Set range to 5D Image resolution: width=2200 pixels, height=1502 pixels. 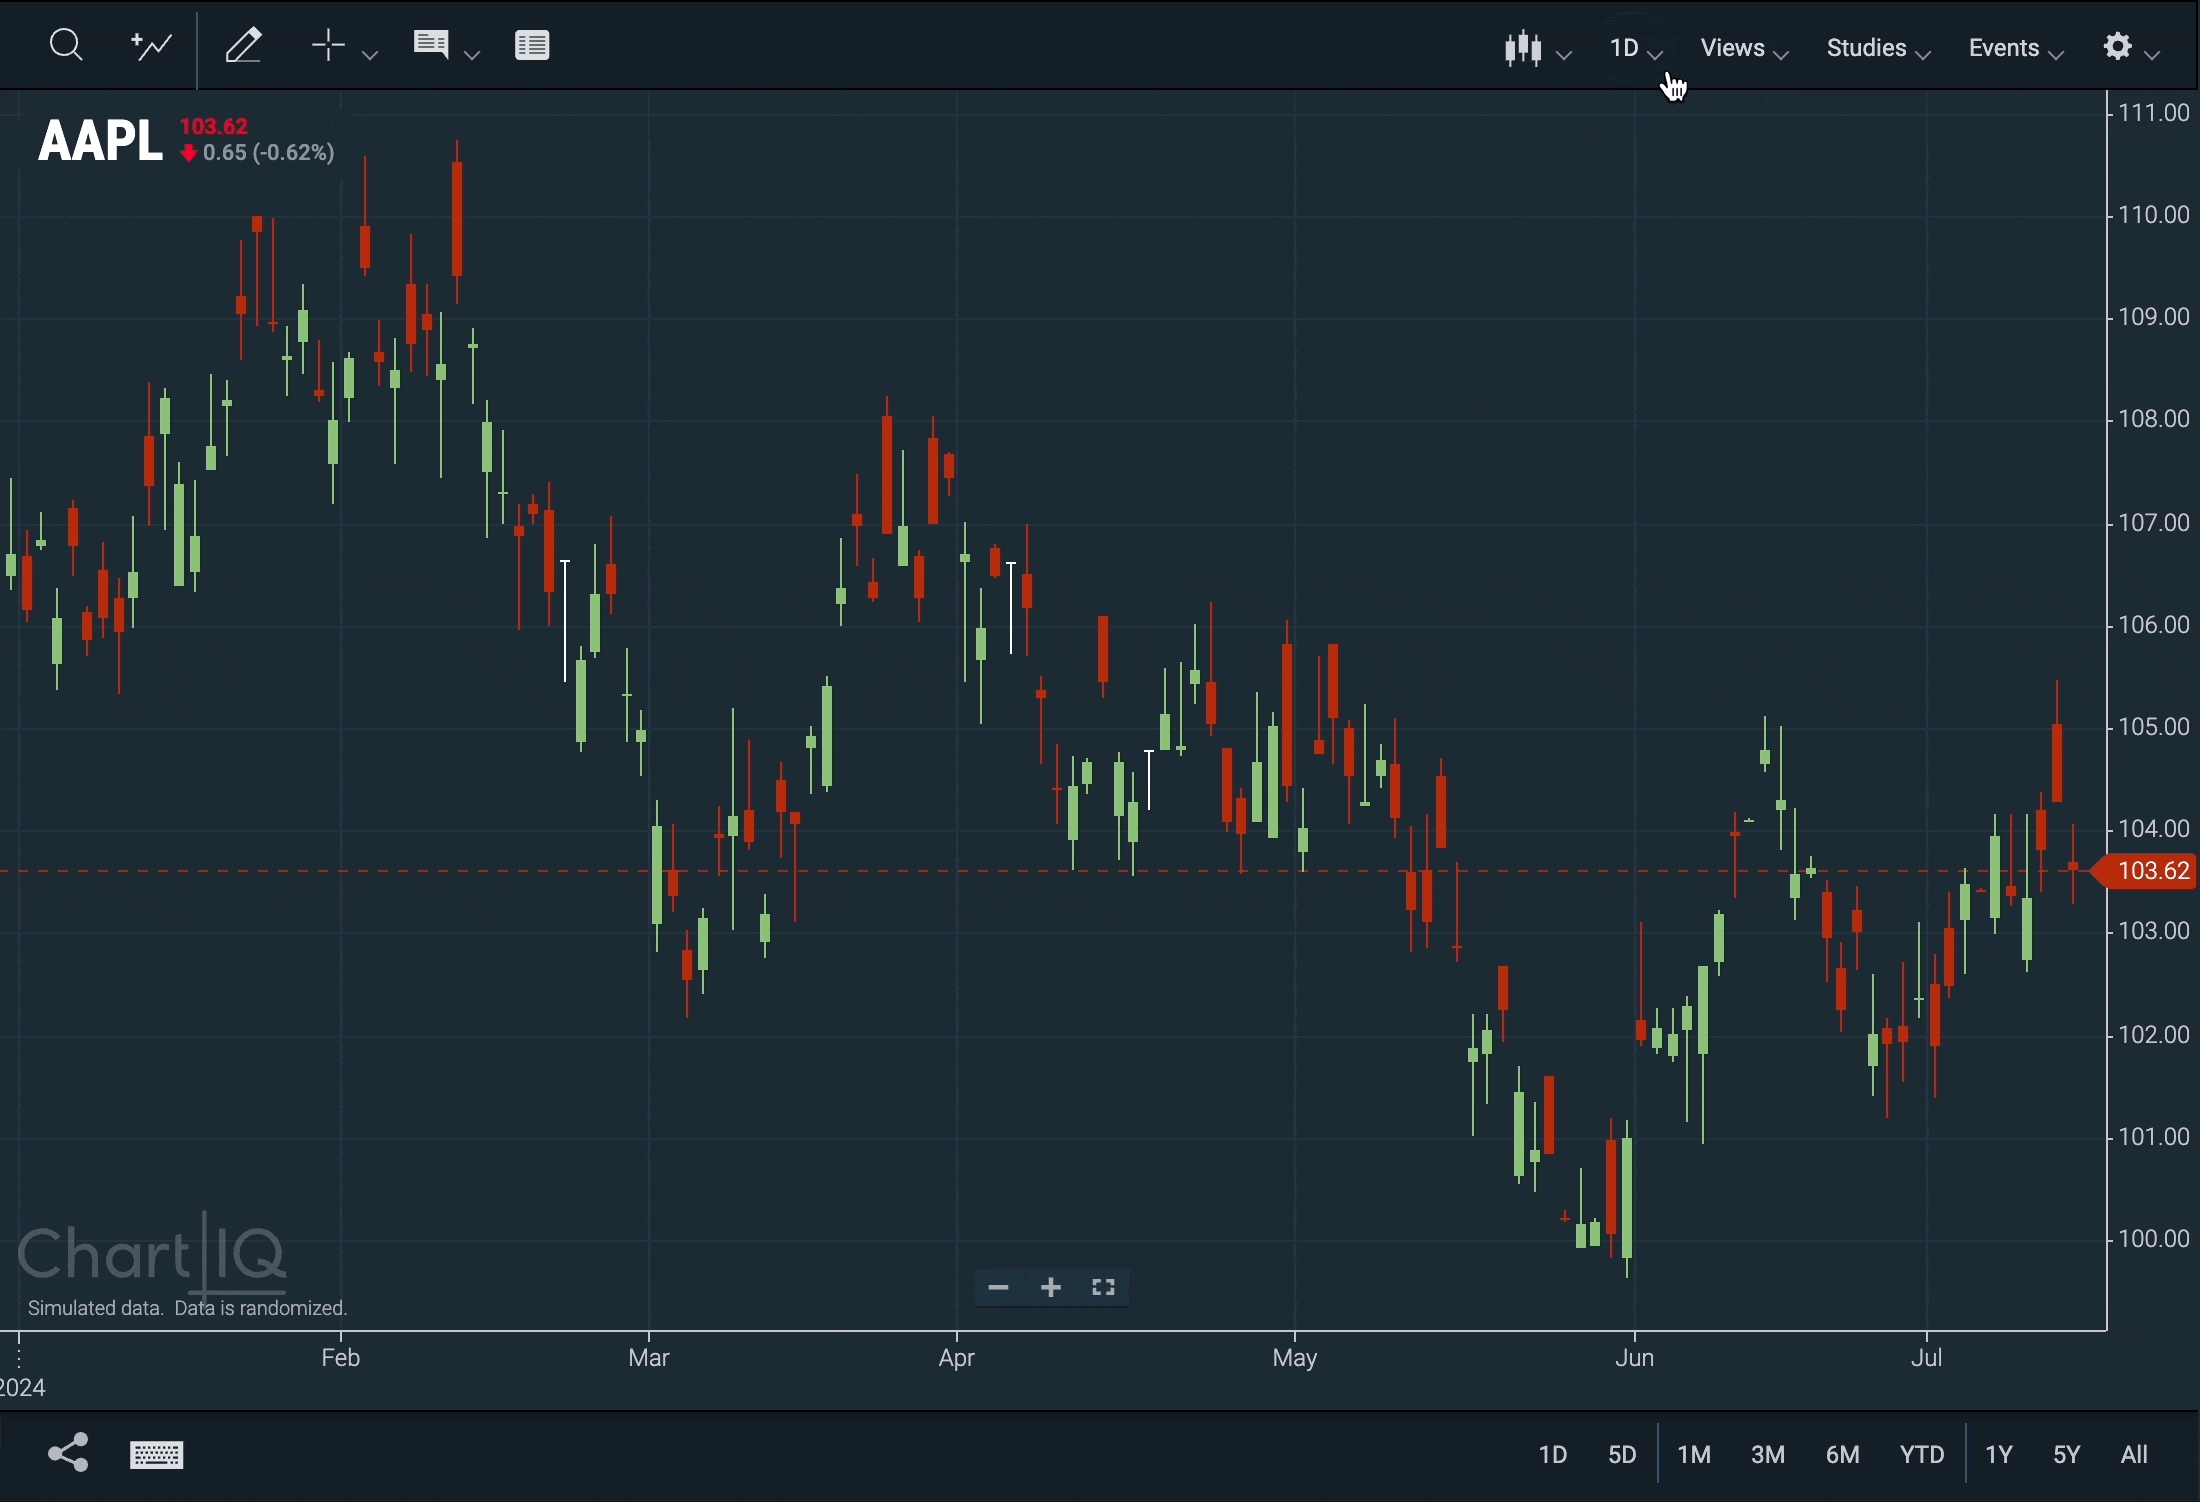1622,1455
